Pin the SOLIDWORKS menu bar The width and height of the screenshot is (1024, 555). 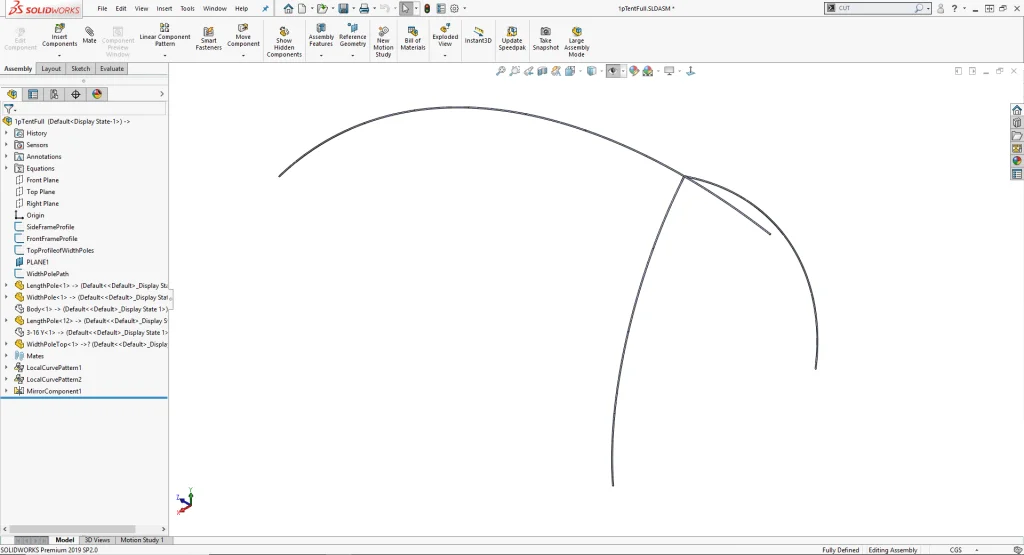[x=265, y=9]
